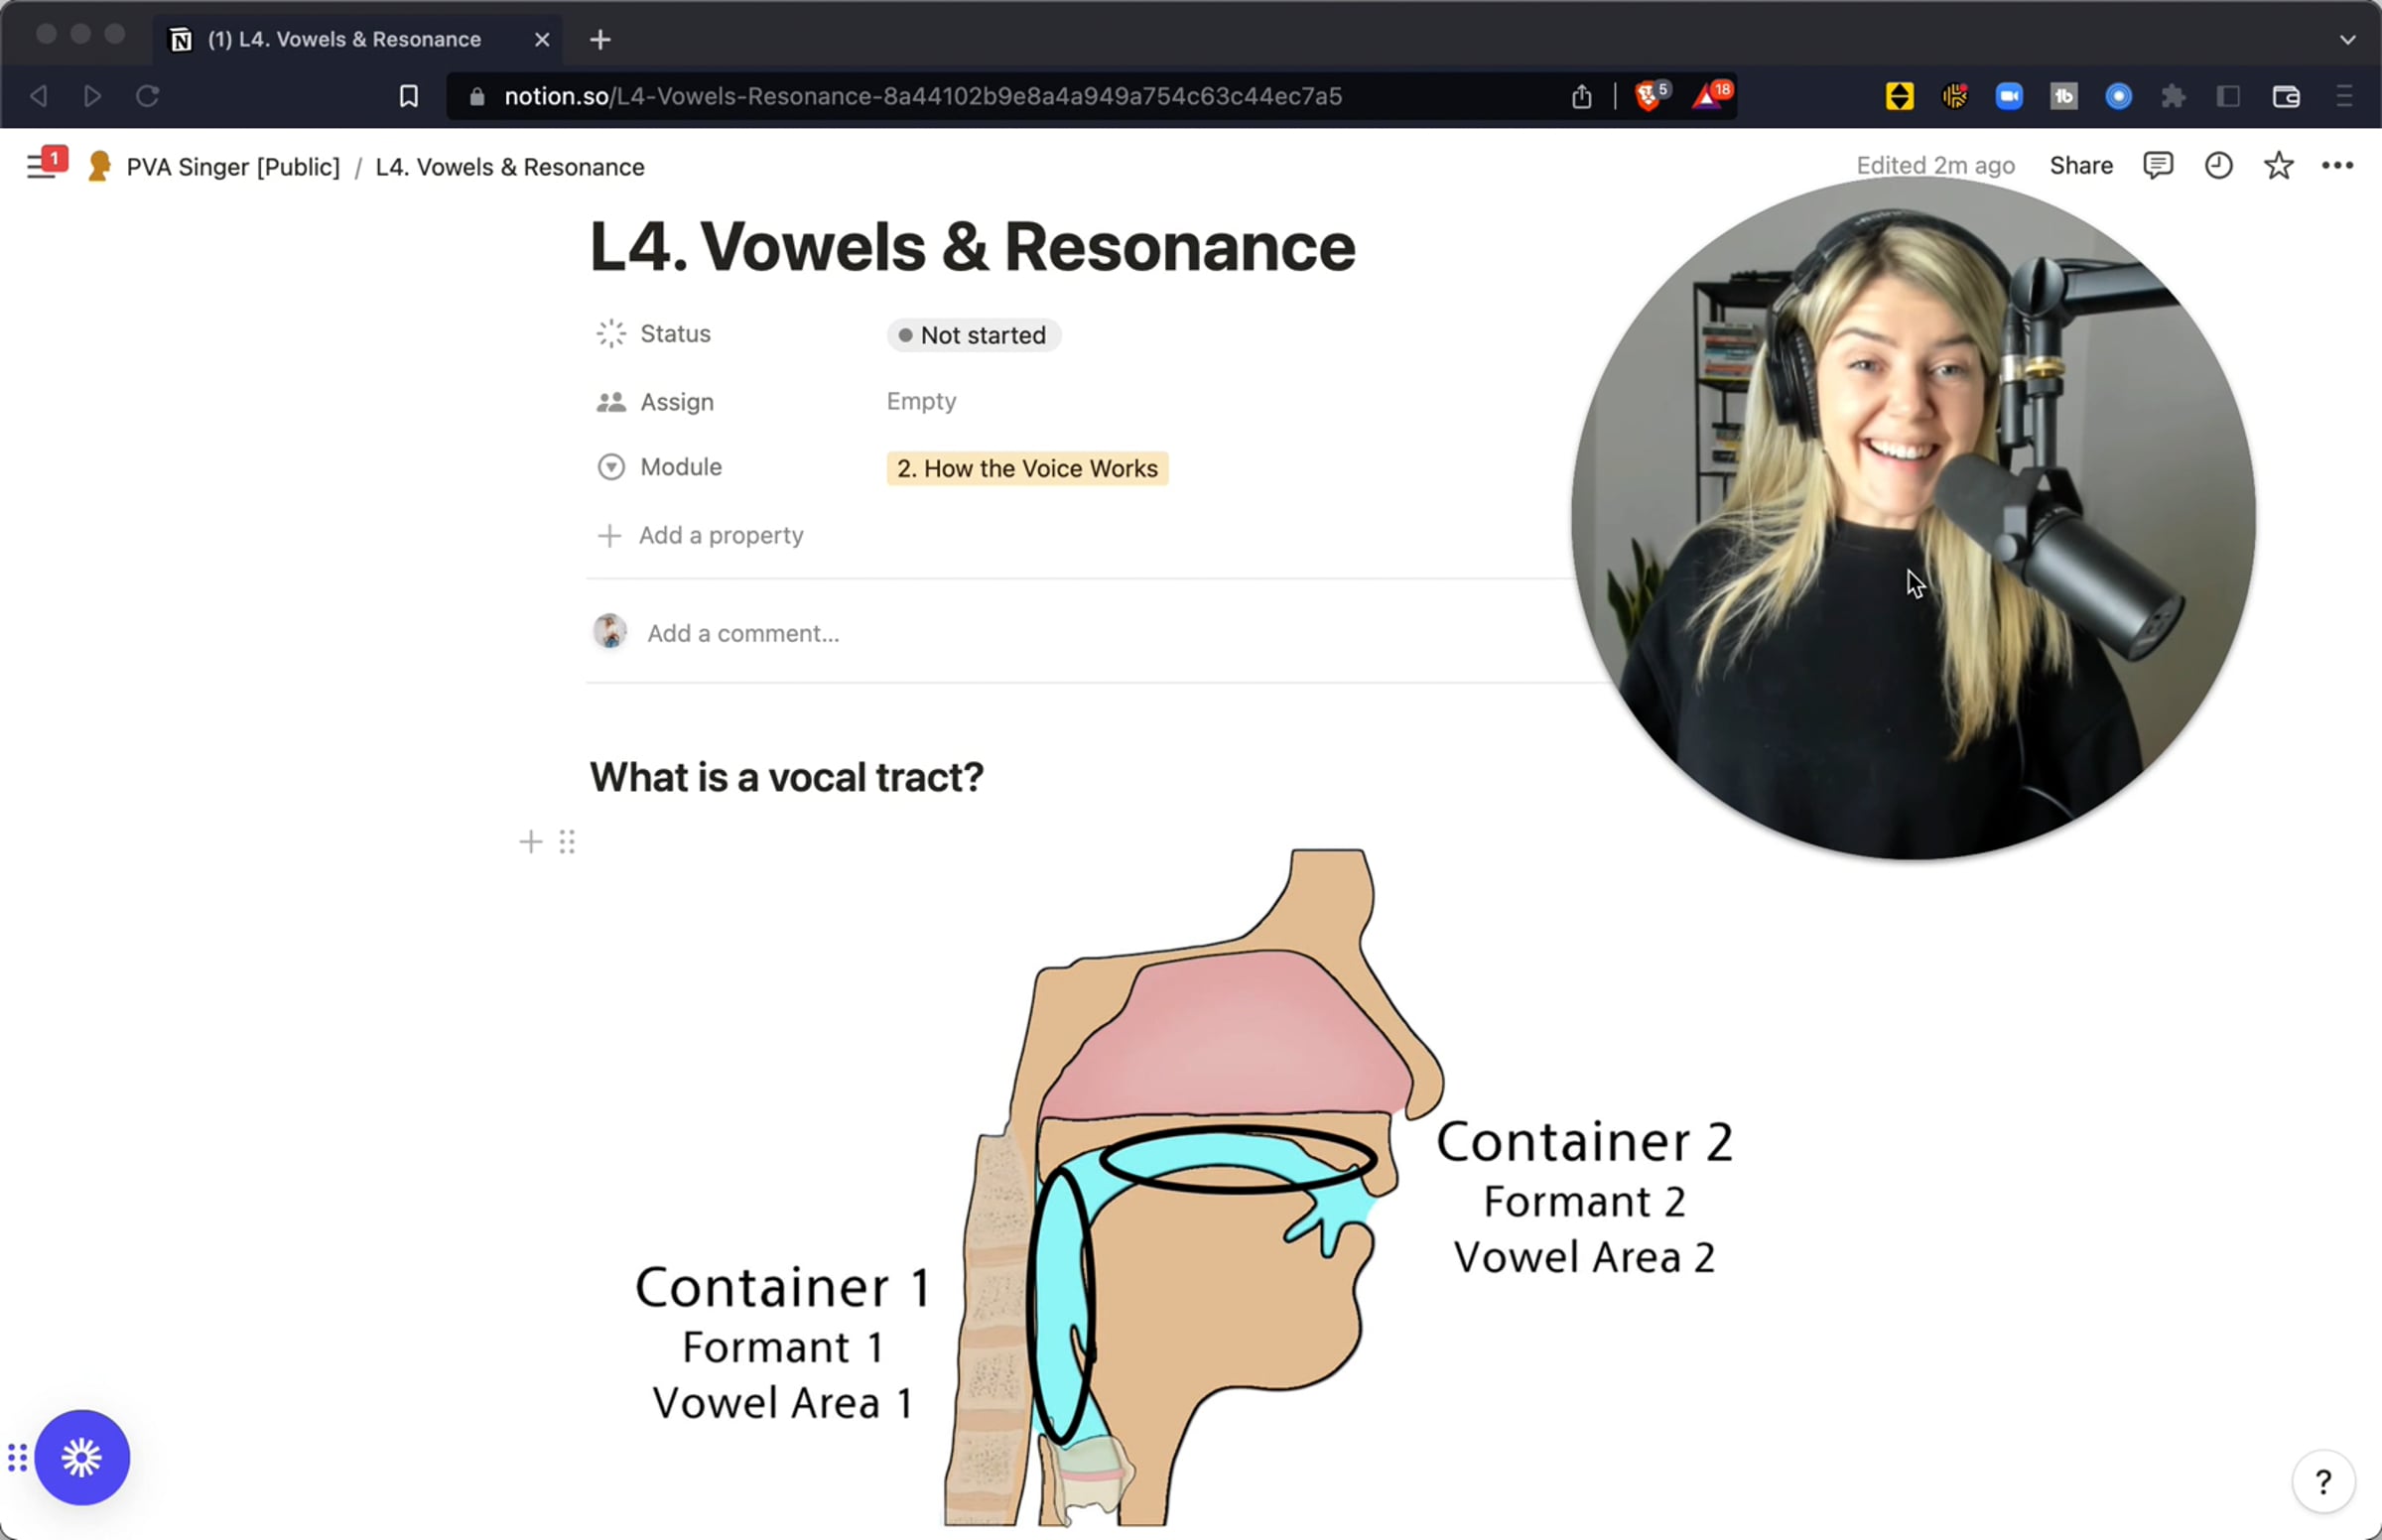Open the Not started status dropdown

coord(973,335)
